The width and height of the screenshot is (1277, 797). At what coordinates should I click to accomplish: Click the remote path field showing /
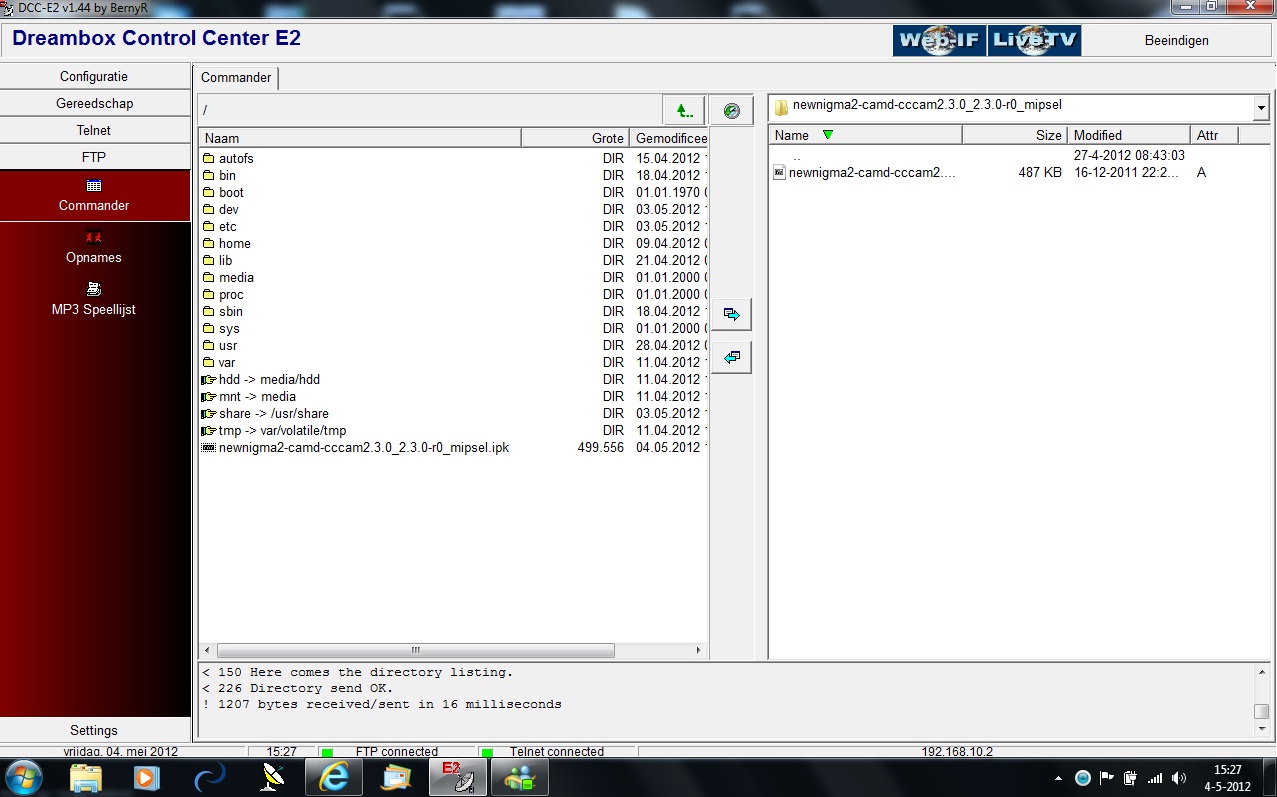(430, 110)
